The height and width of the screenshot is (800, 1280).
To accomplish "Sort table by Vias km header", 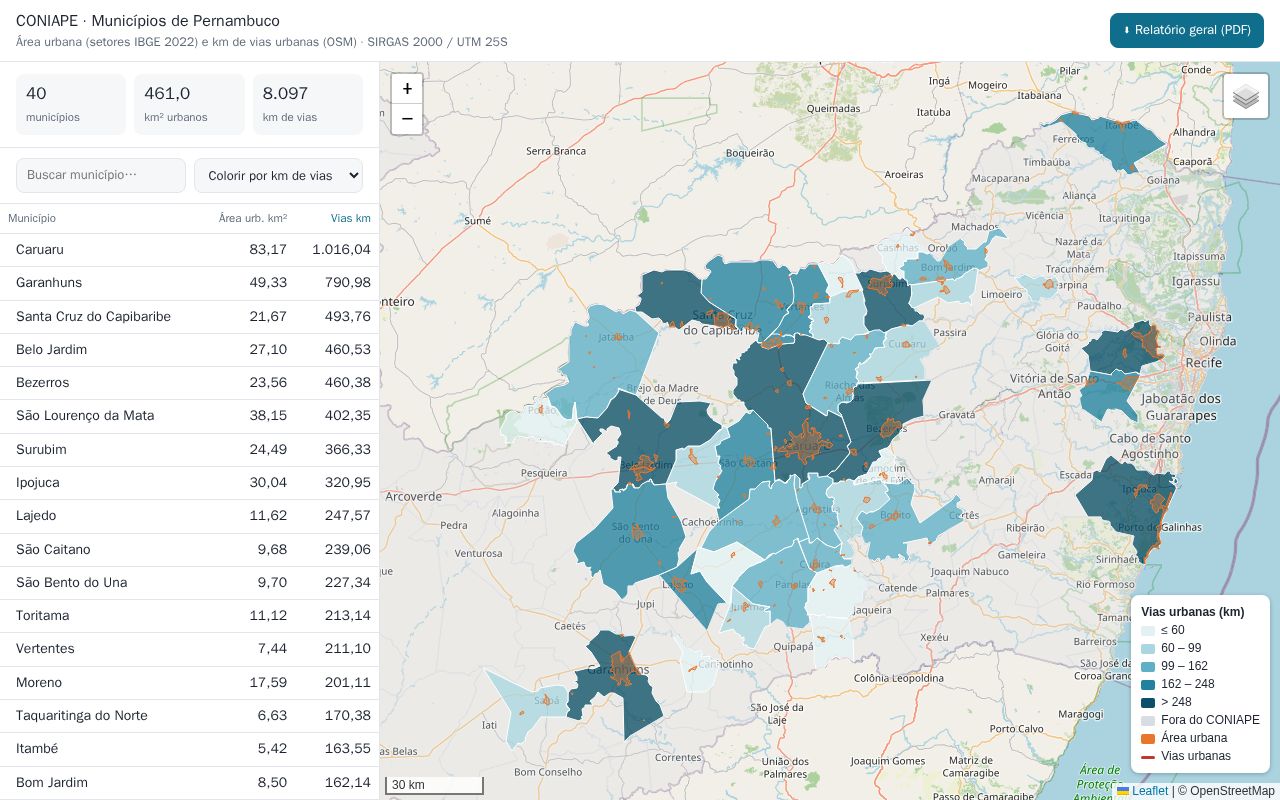I will click(350, 218).
